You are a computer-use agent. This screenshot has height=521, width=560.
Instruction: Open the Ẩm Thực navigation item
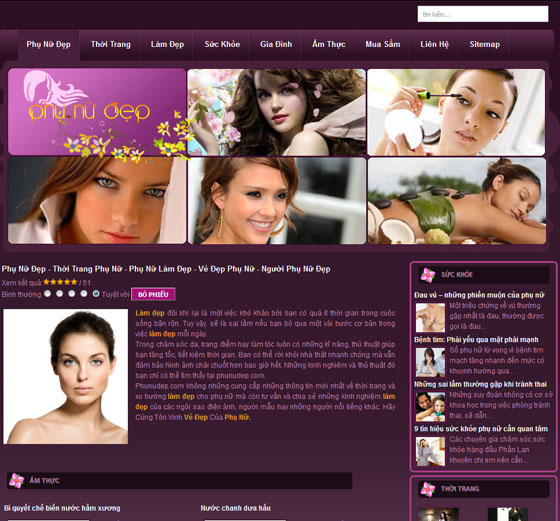pyautogui.click(x=329, y=44)
